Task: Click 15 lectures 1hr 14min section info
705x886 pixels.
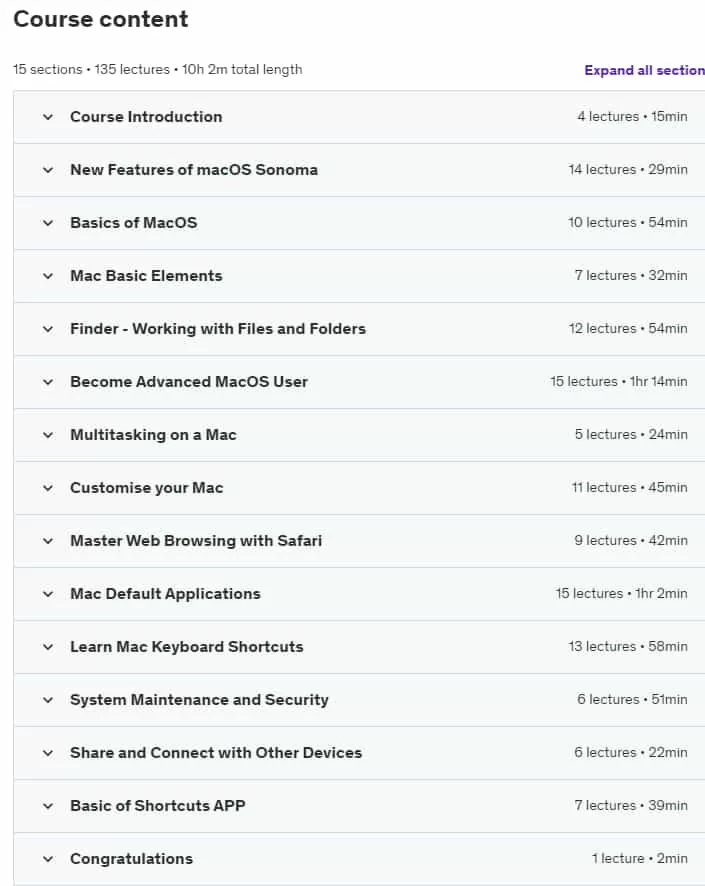Action: 619,382
